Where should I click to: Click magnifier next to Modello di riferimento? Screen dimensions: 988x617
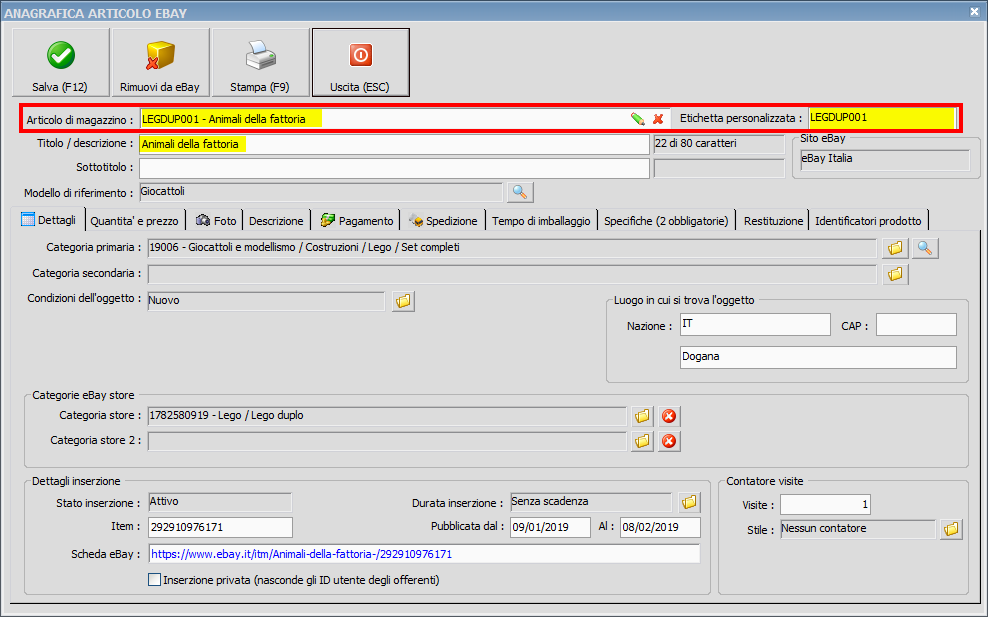pyautogui.click(x=520, y=192)
